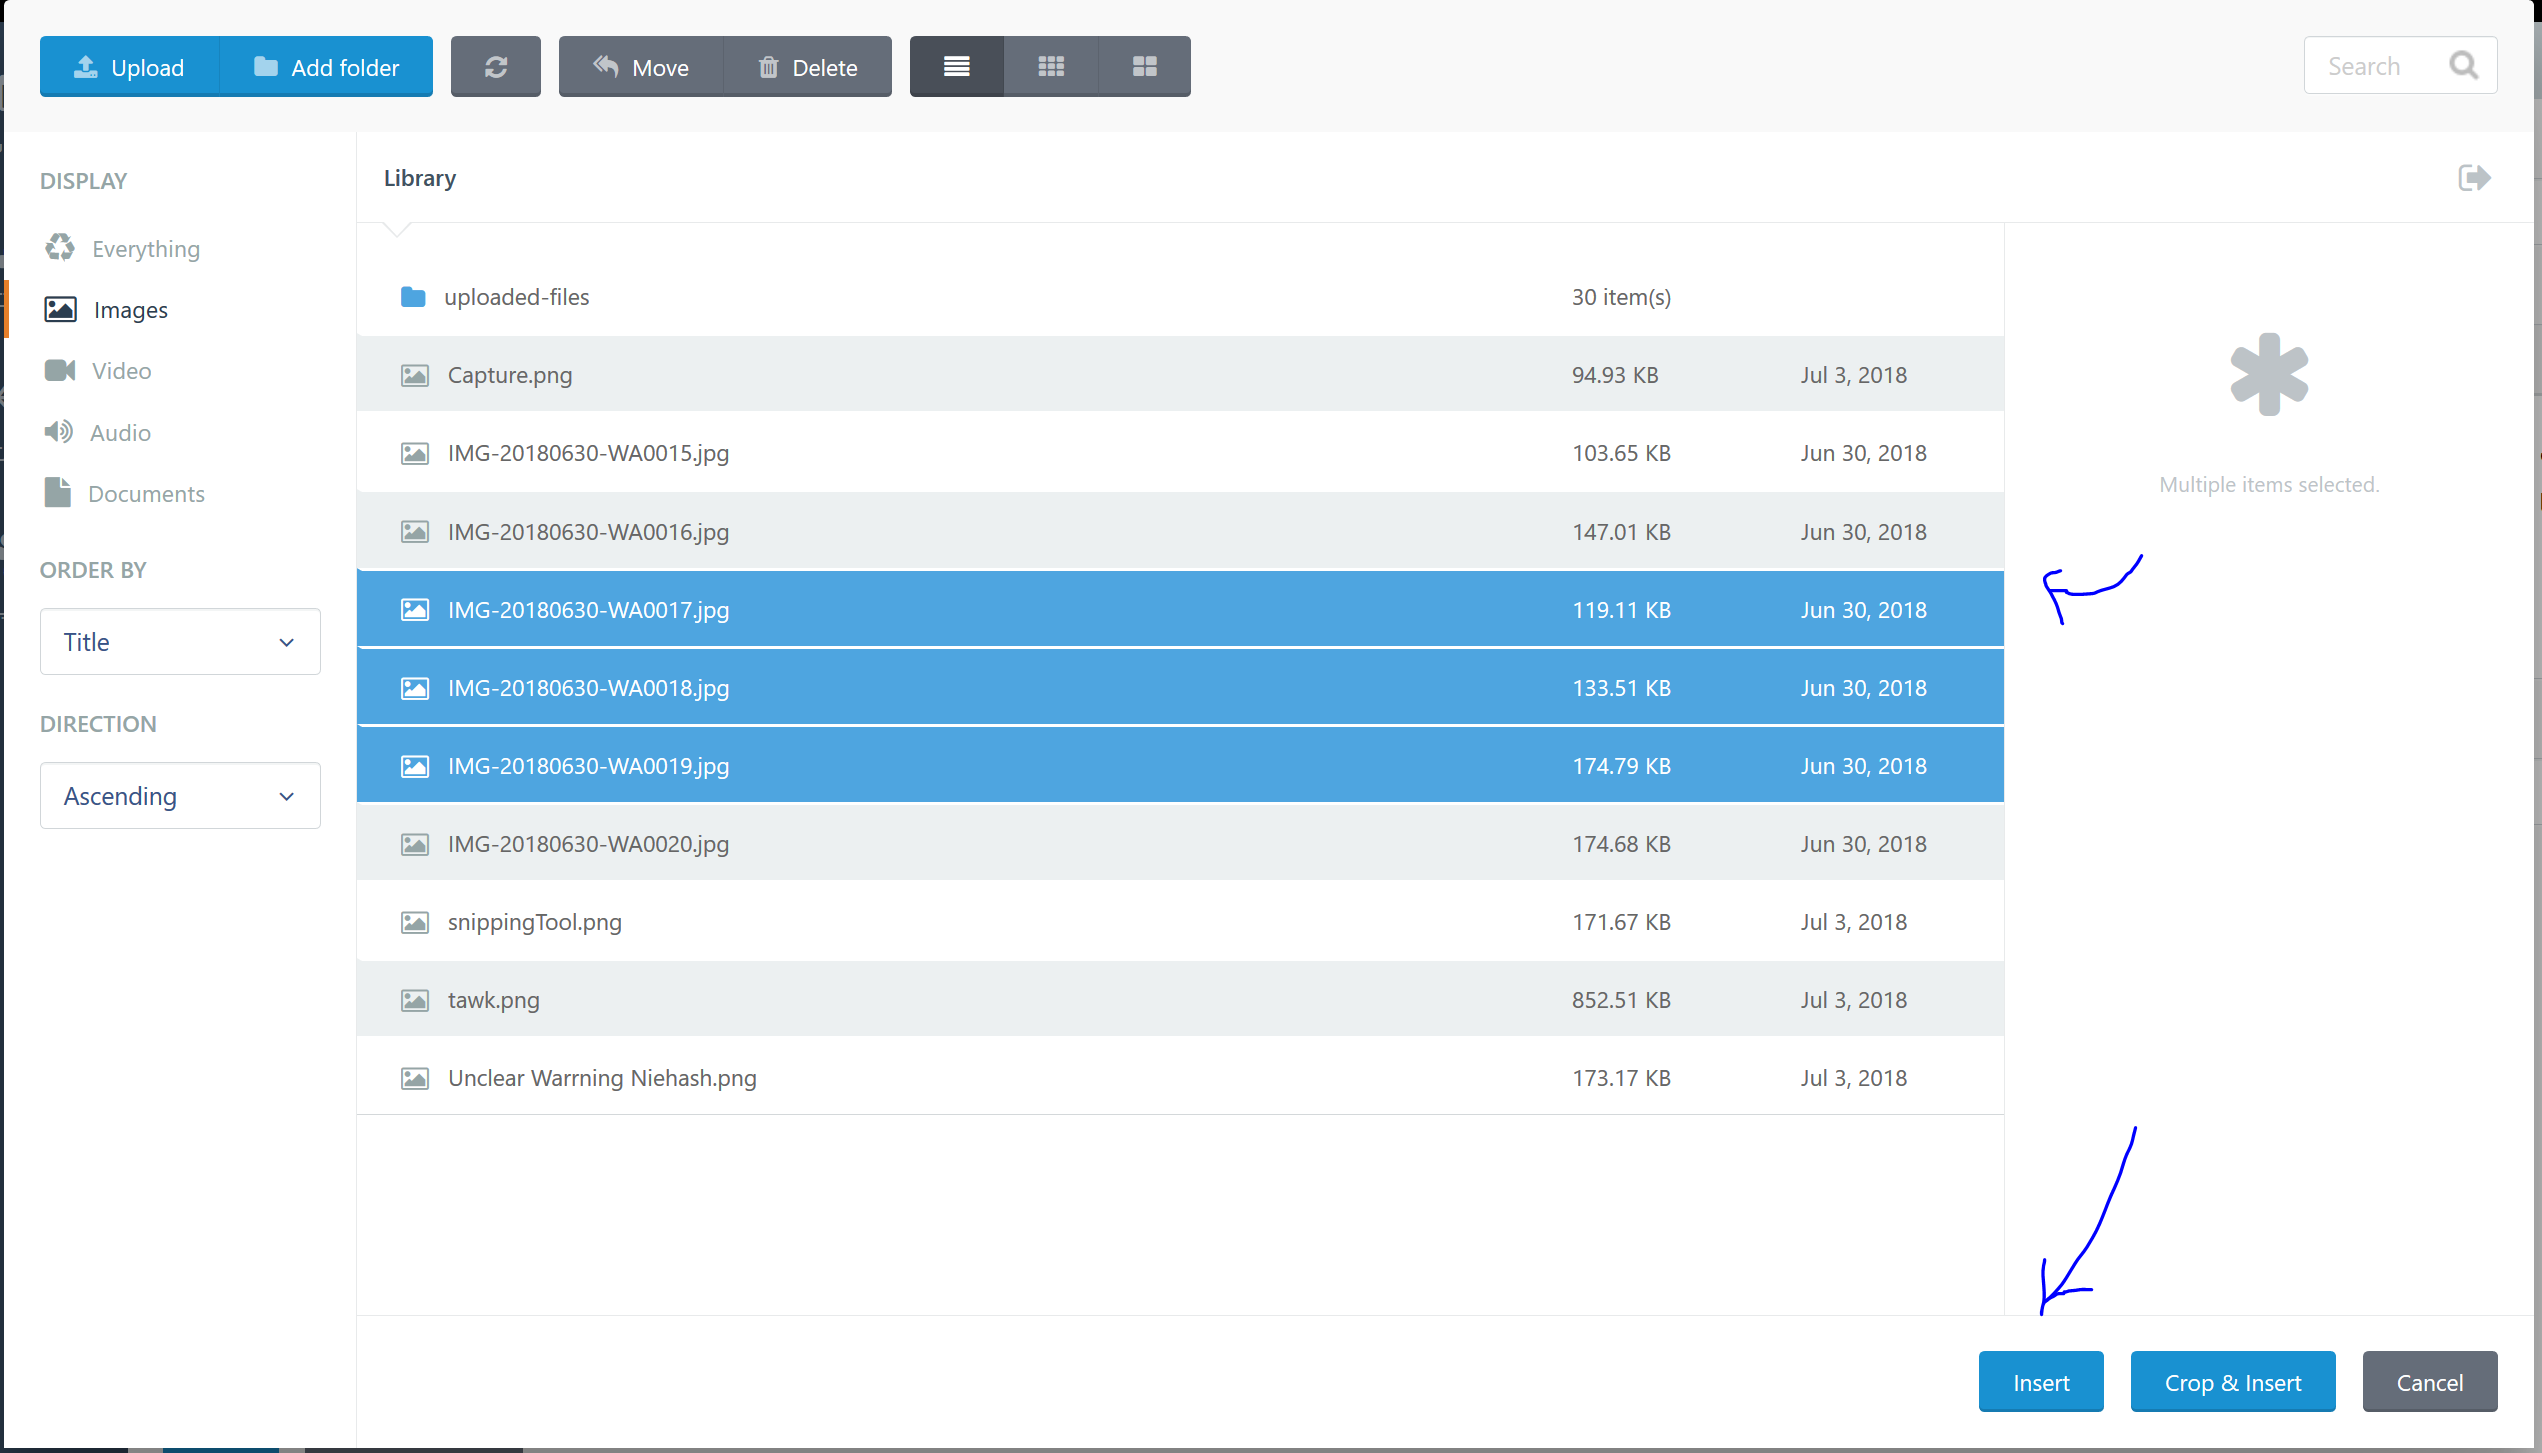Switch to list view layout
Screen dimensions: 2542x1453
pyautogui.click(x=956, y=67)
